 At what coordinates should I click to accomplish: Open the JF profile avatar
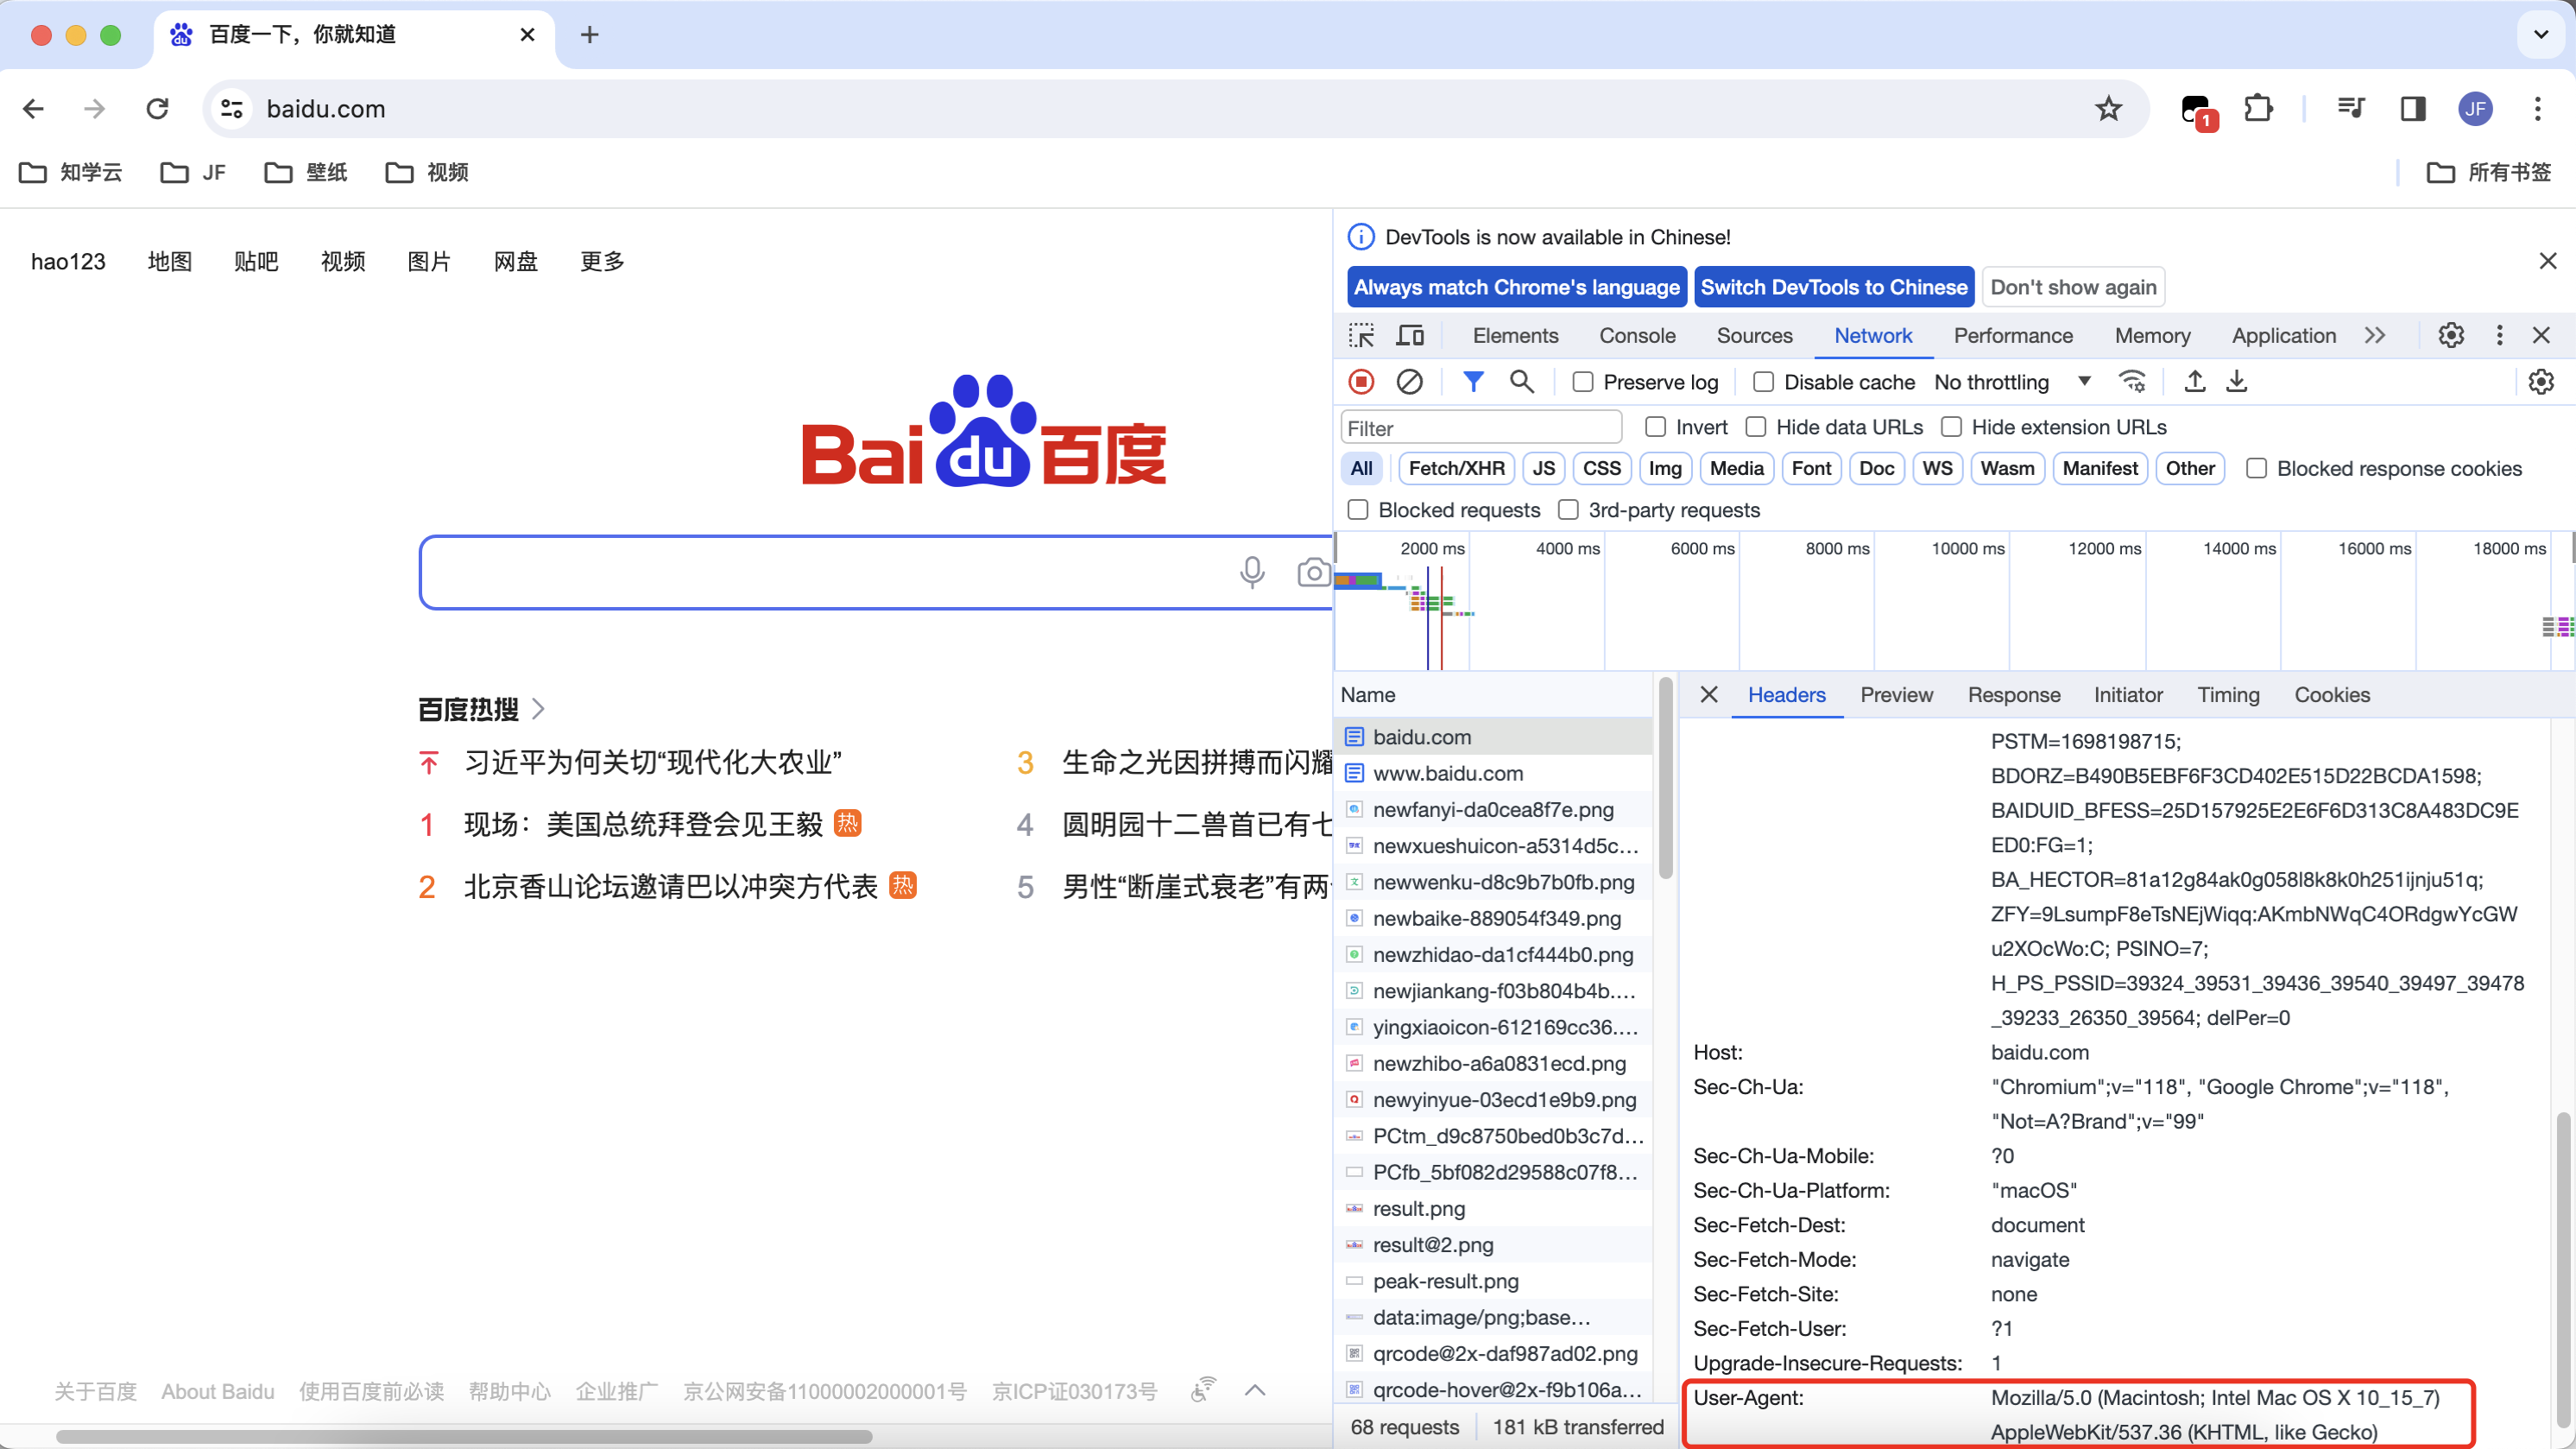(x=2476, y=108)
